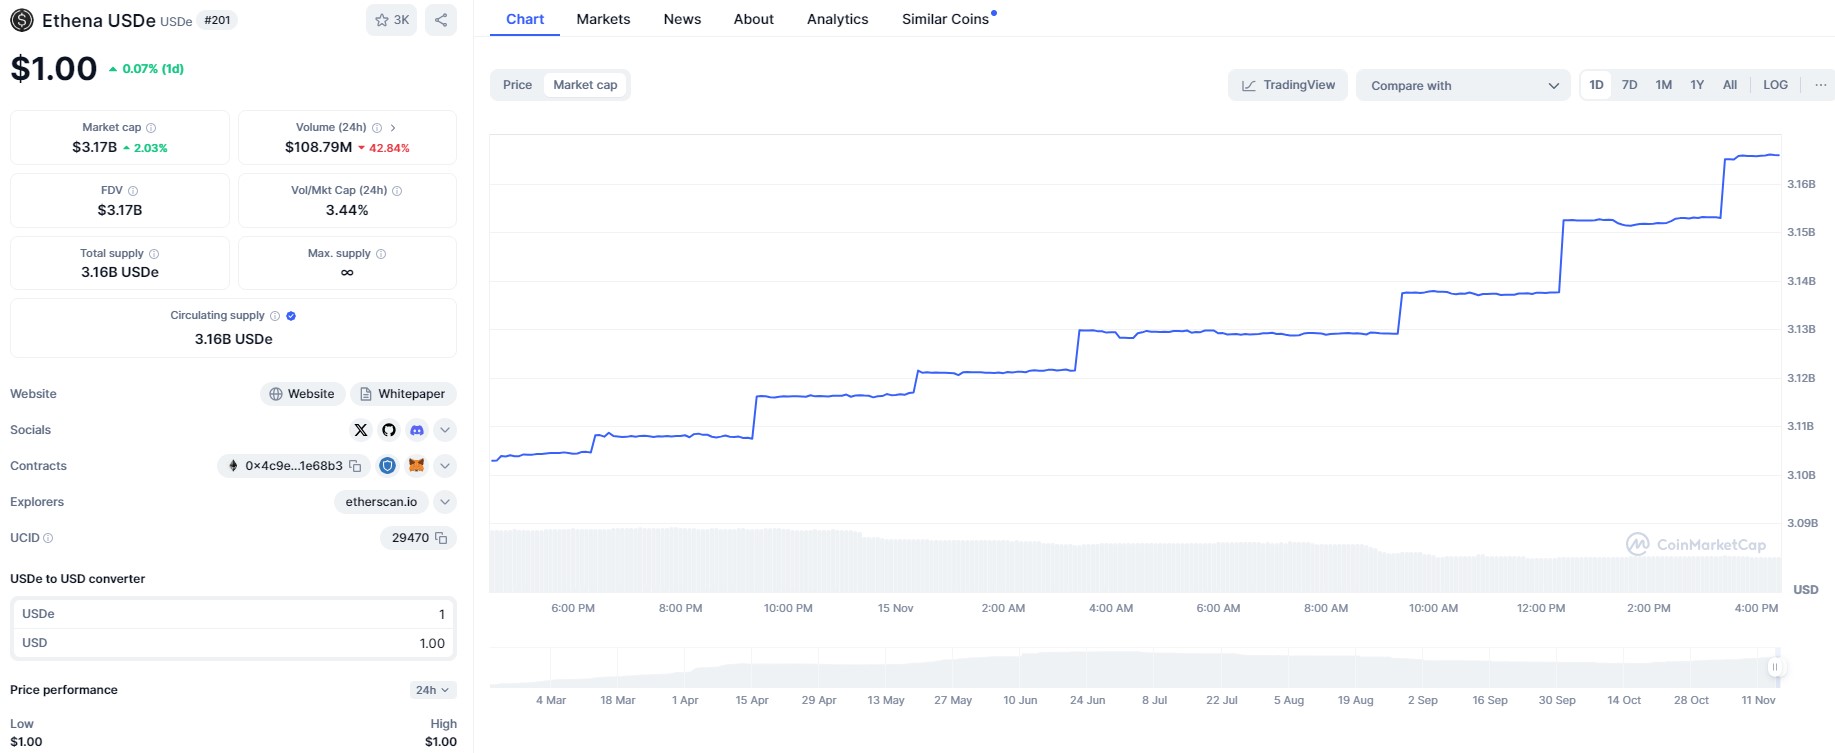The width and height of the screenshot is (1835, 753).
Task: Click the TradingView button
Action: click(1288, 85)
